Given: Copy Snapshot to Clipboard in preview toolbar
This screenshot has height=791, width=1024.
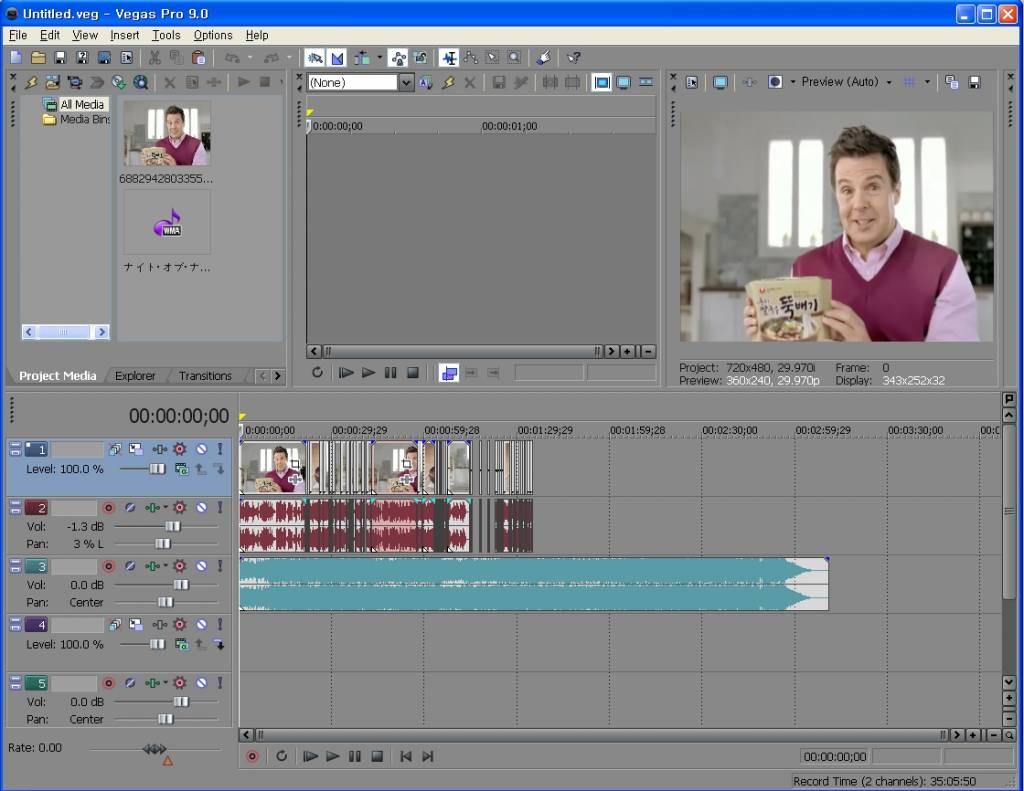Looking at the screenshot, I should pos(952,82).
